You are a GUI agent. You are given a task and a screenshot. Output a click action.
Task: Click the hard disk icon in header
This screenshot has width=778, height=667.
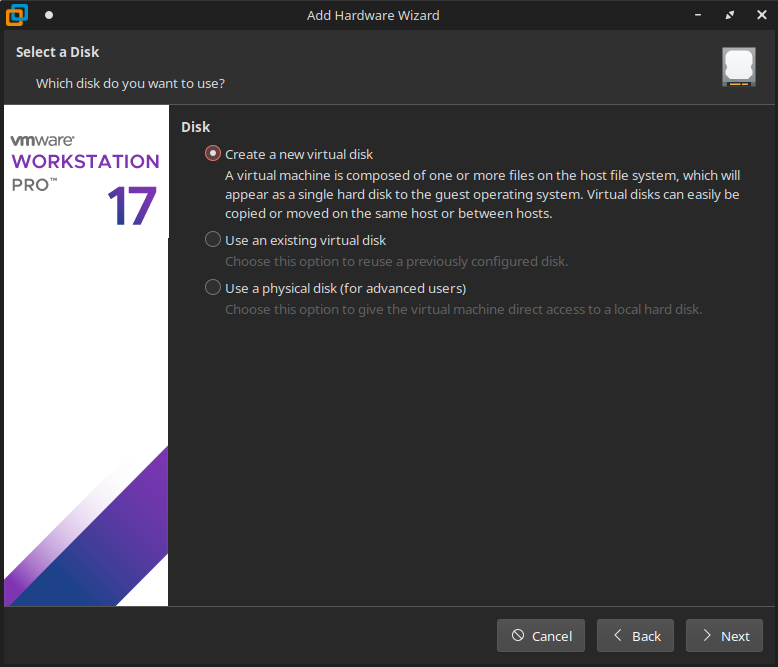738,67
